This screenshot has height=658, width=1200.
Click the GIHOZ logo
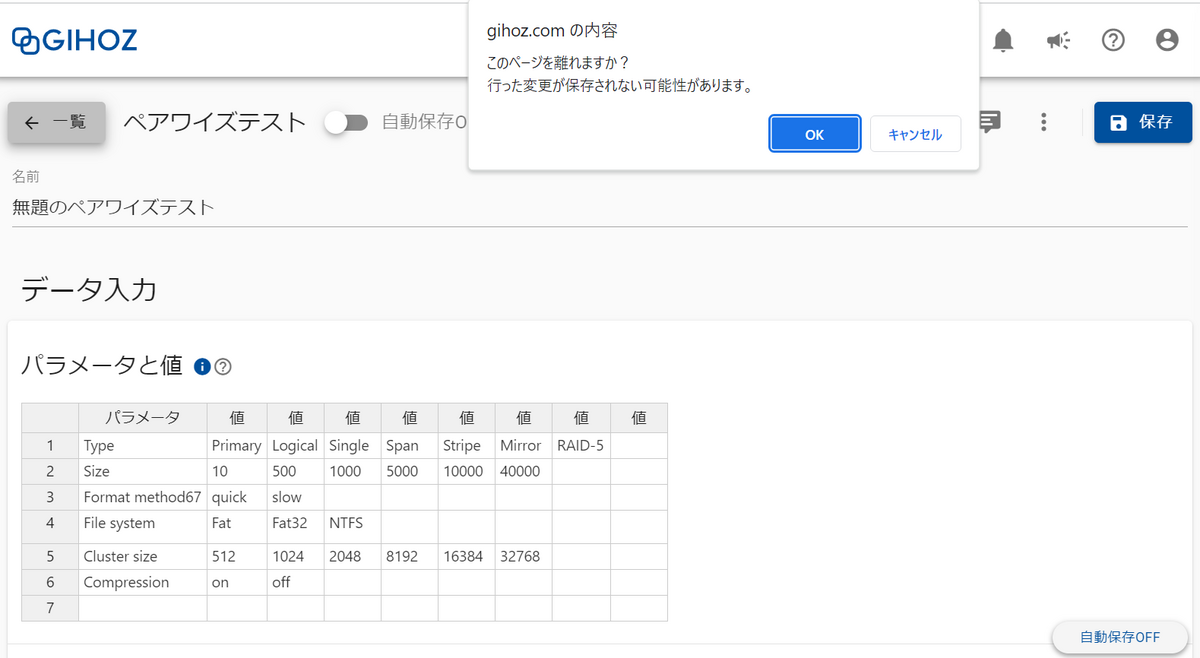tap(74, 40)
